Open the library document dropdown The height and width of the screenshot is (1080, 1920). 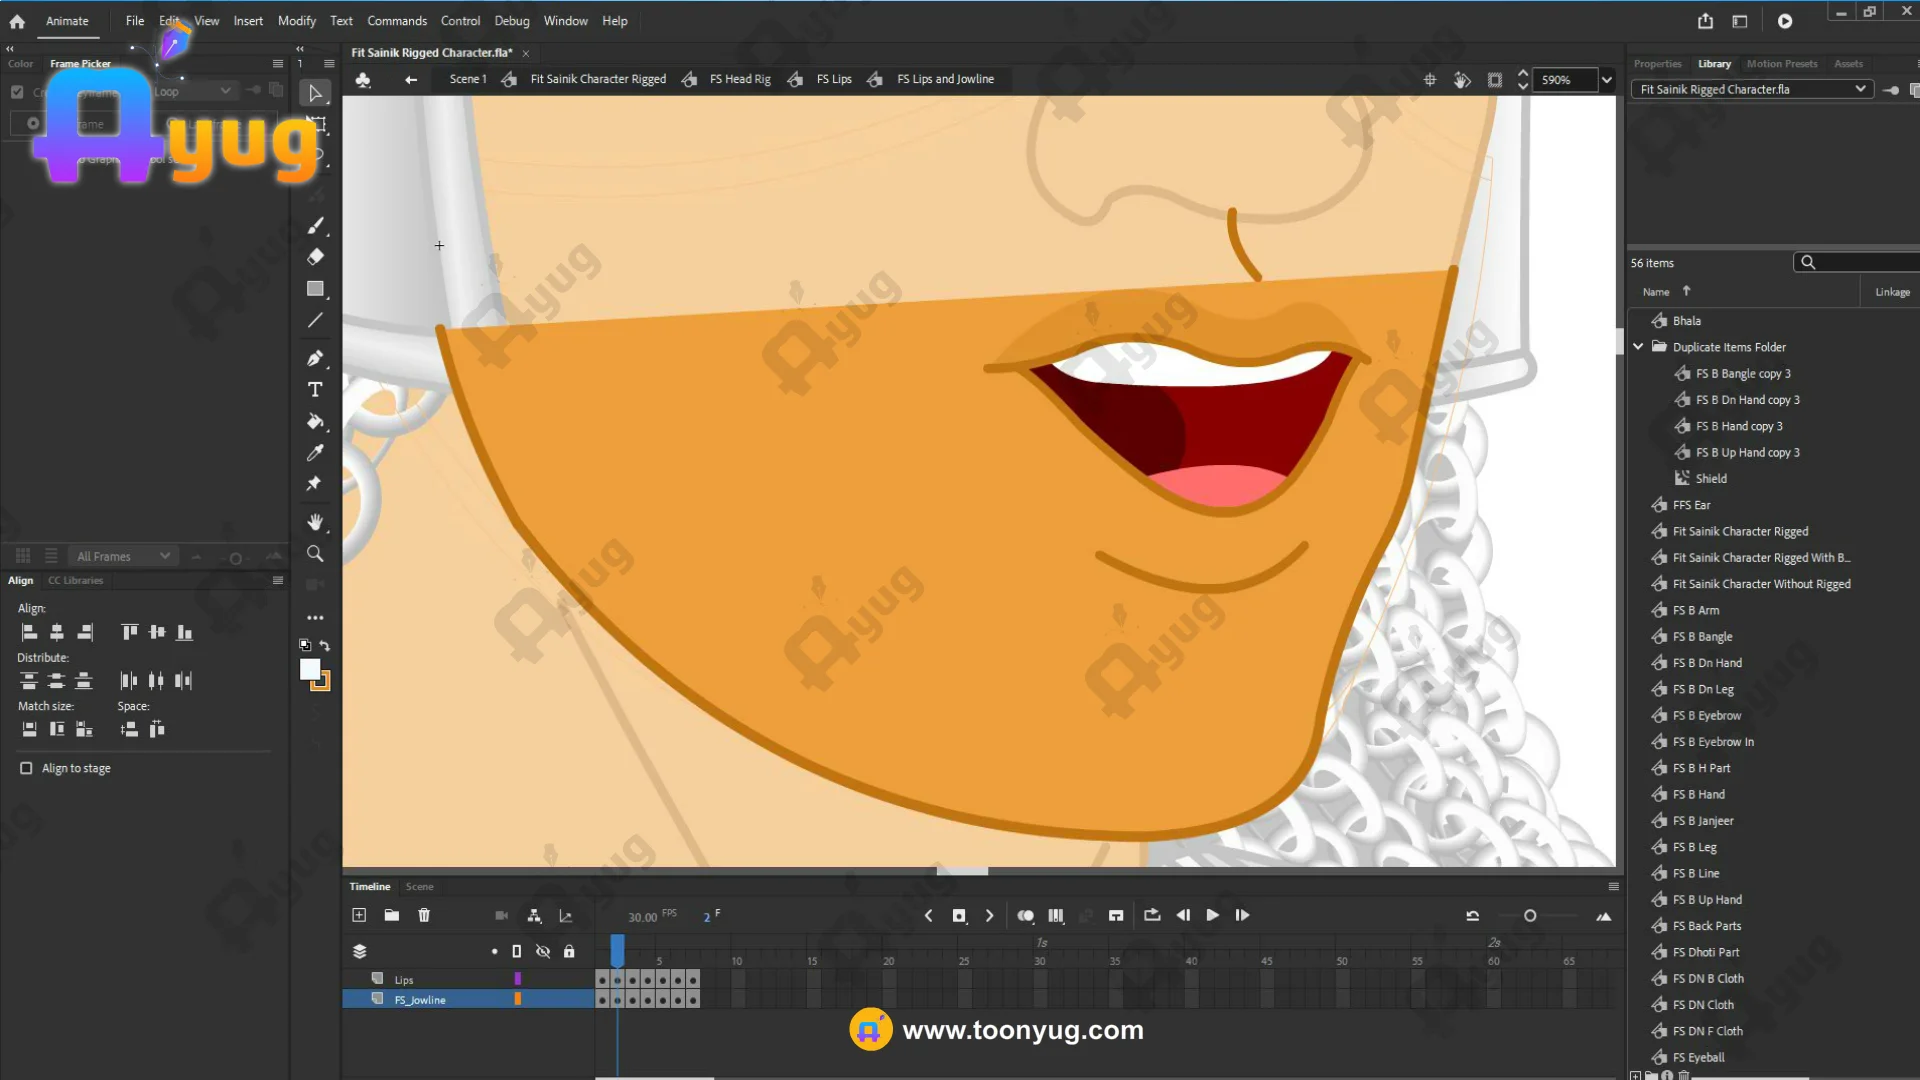click(1860, 89)
